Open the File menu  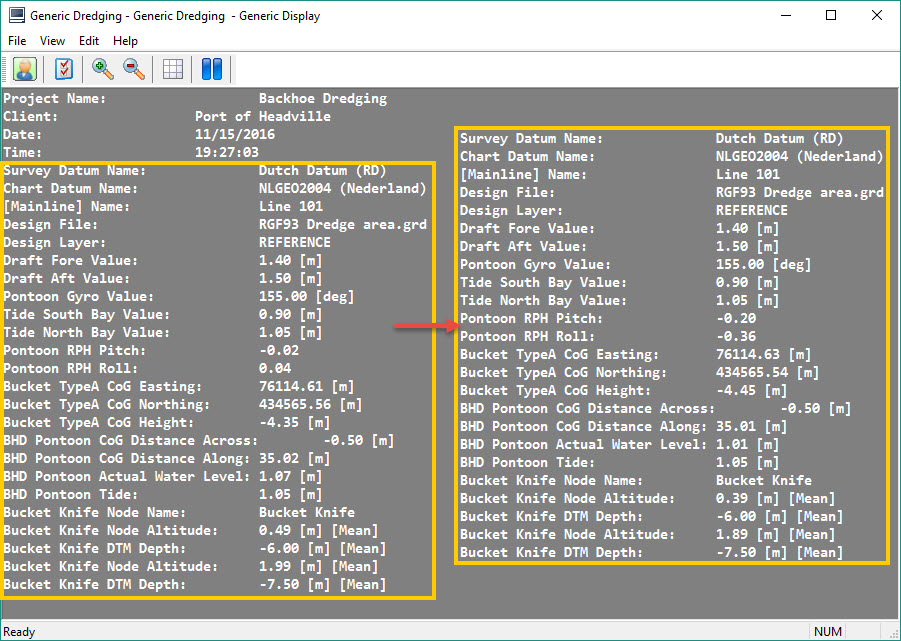click(x=18, y=41)
